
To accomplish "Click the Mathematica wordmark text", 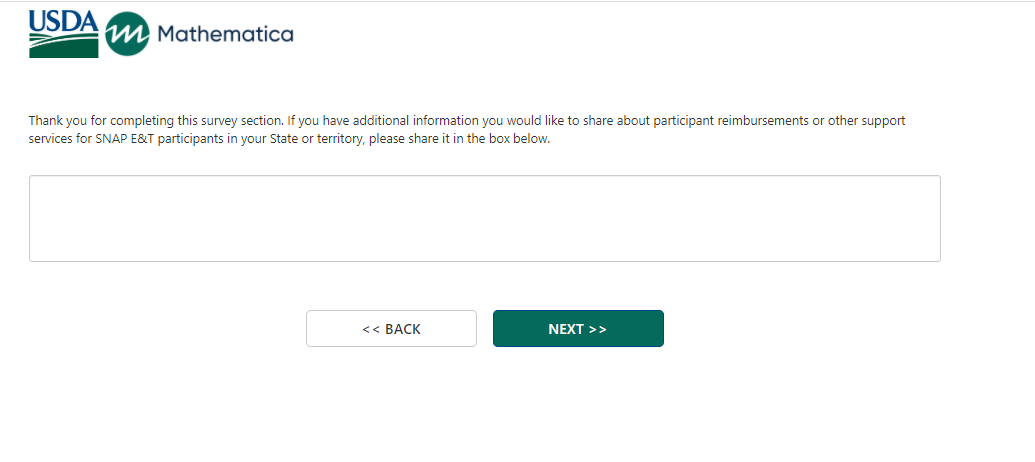I will pyautogui.click(x=225, y=35).
